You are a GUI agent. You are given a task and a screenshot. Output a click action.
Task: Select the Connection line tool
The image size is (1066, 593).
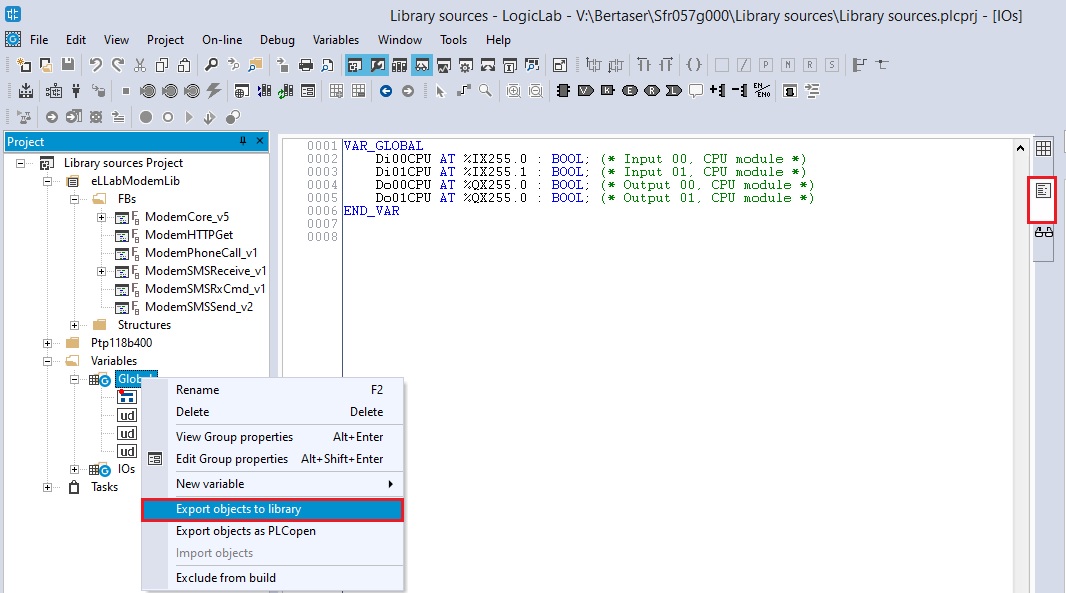(x=464, y=91)
